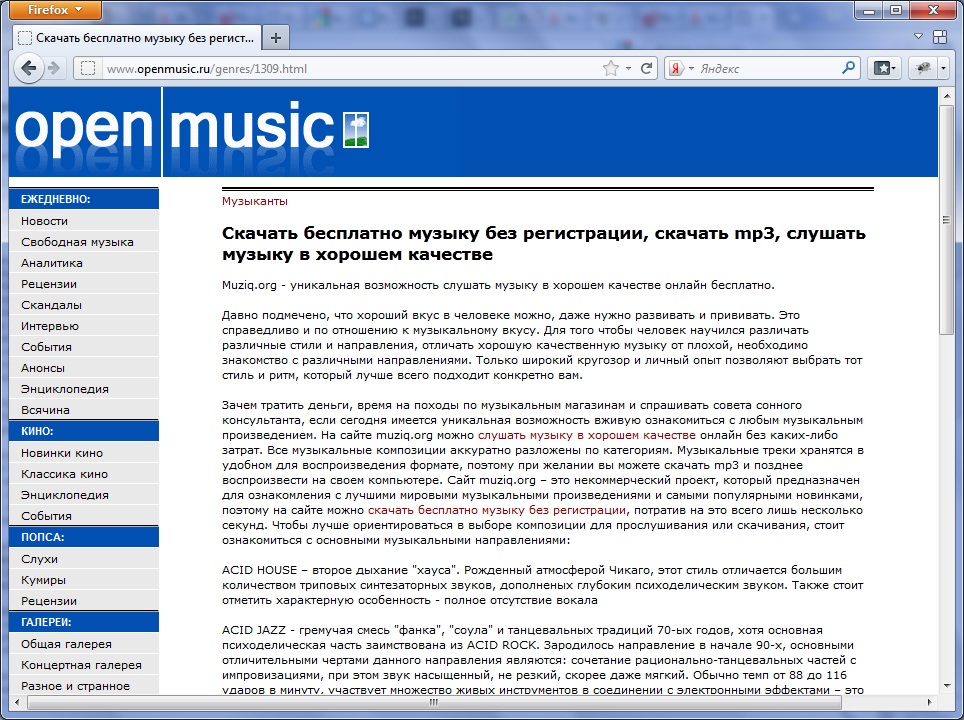
Task: Click the open music logo image
Action: (x=192, y=132)
